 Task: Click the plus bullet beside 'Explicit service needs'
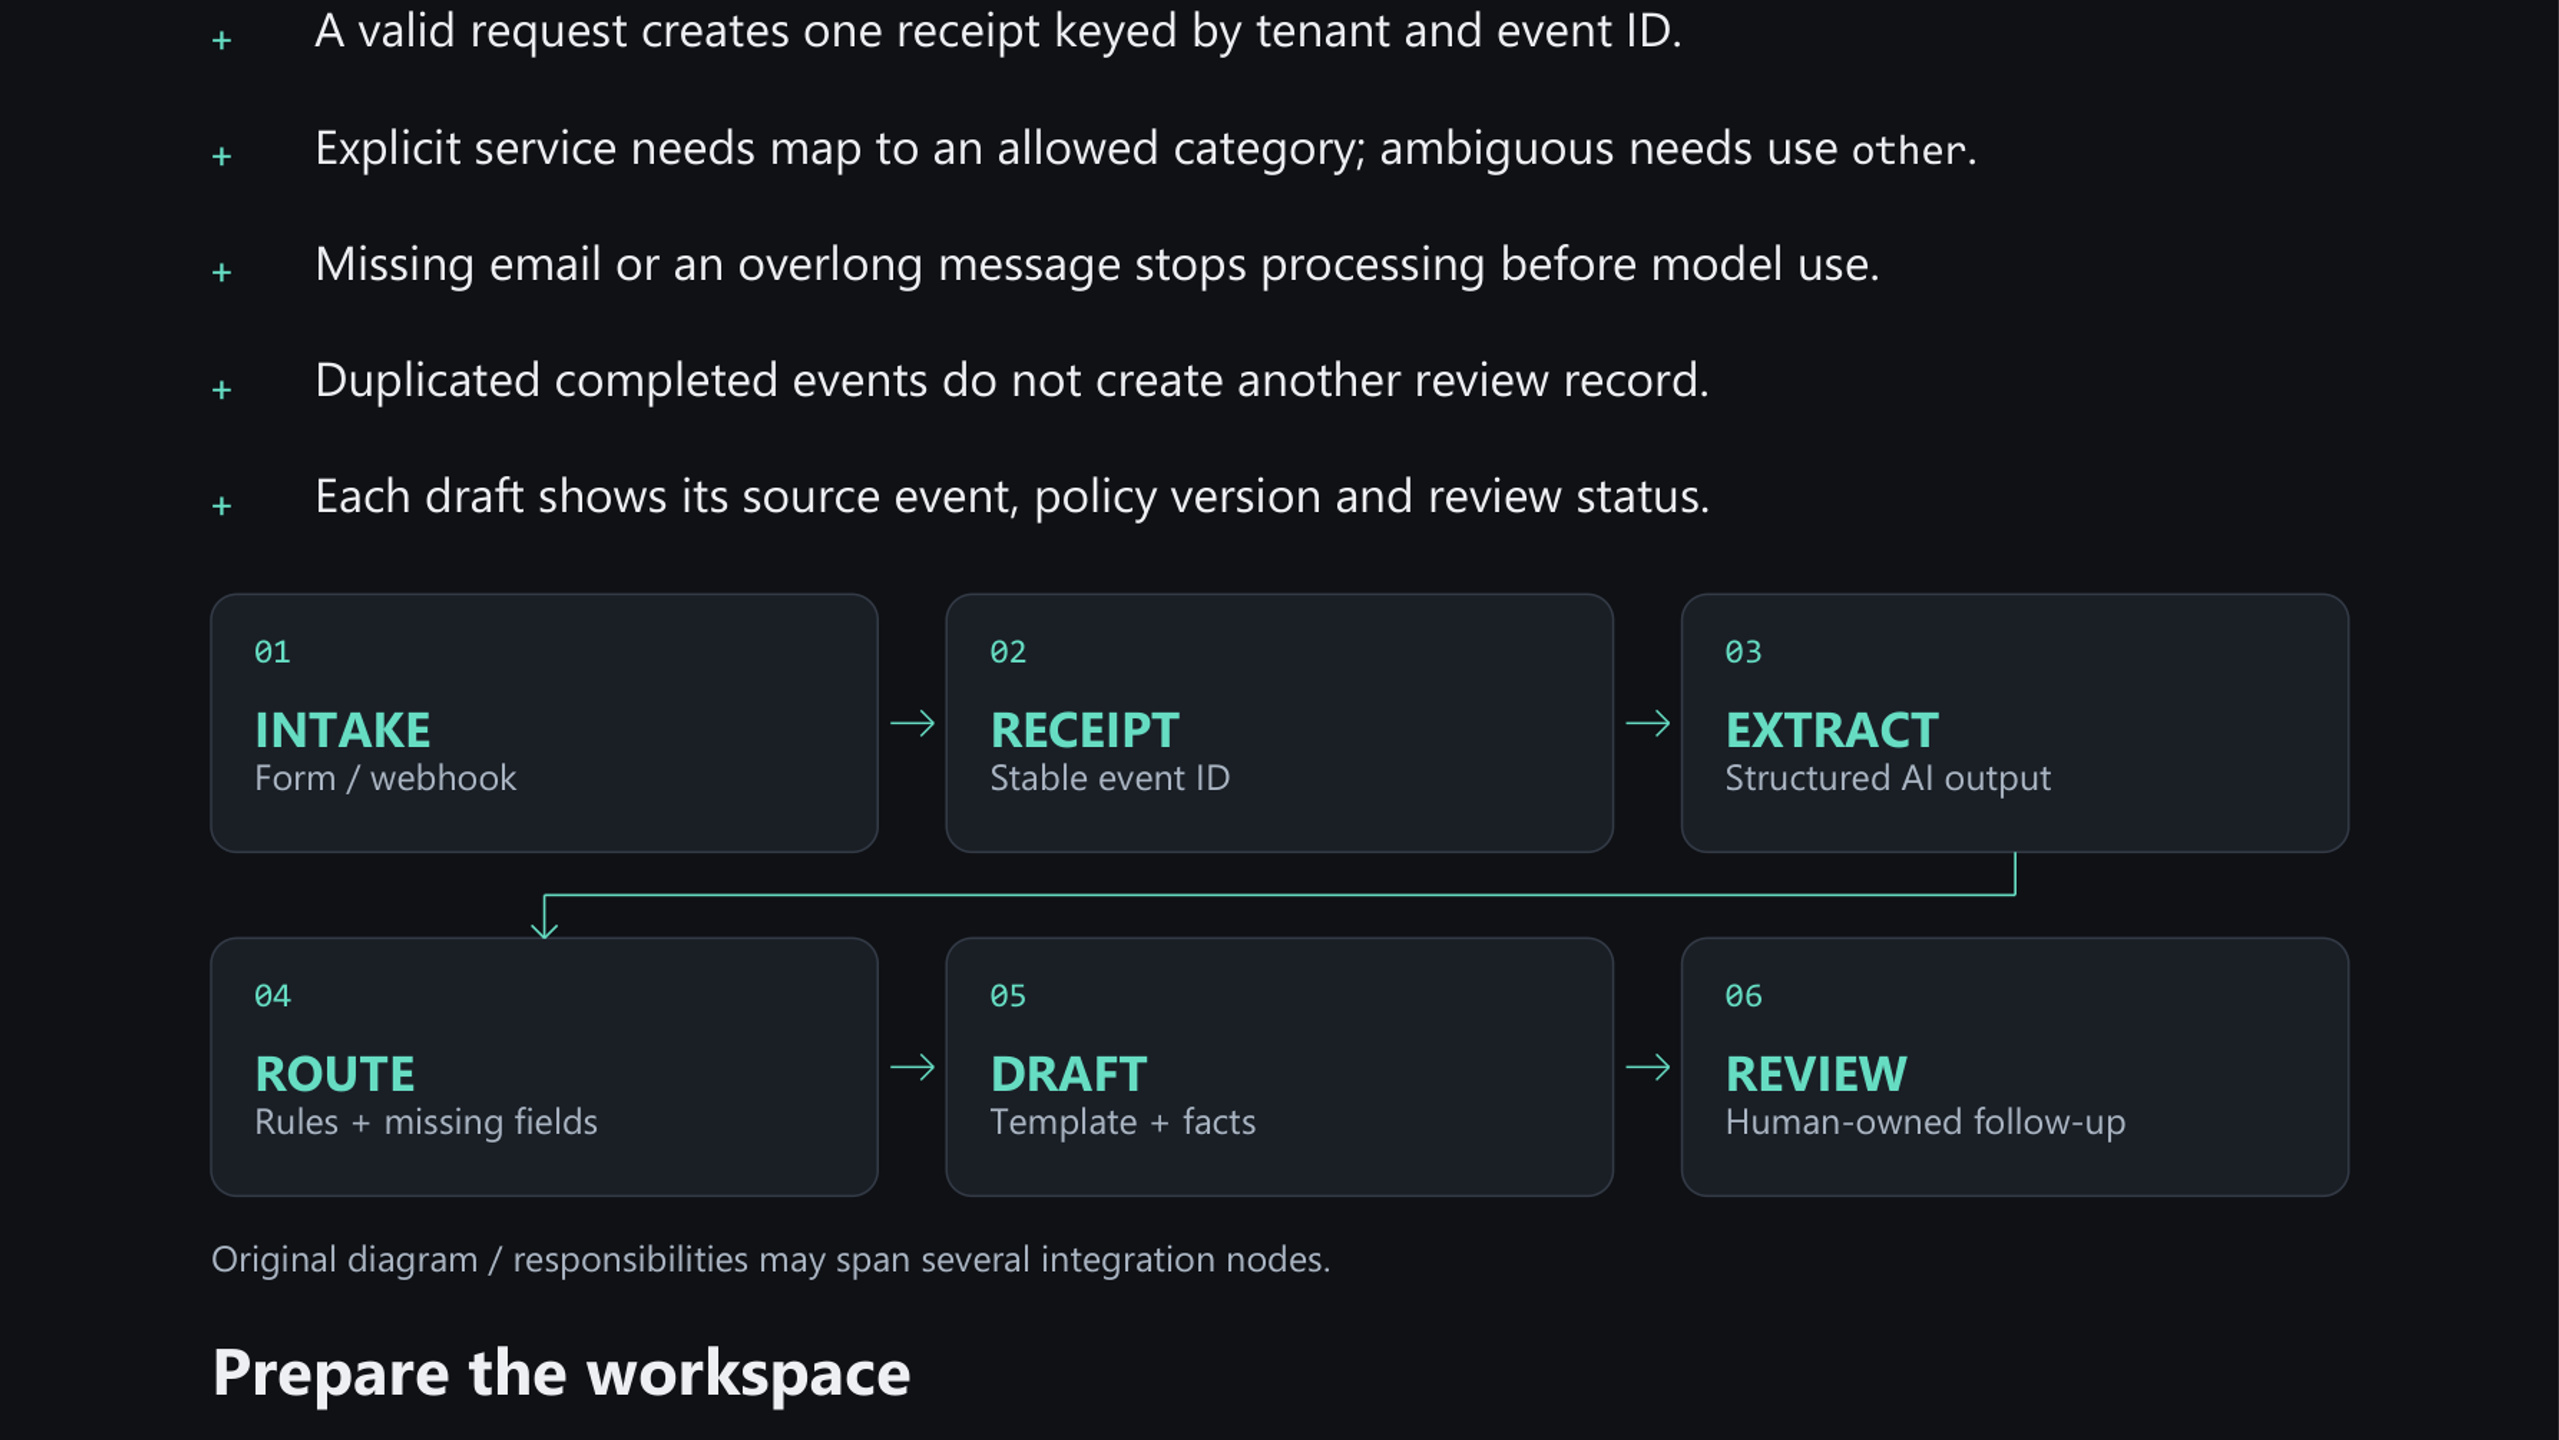pos(222,156)
